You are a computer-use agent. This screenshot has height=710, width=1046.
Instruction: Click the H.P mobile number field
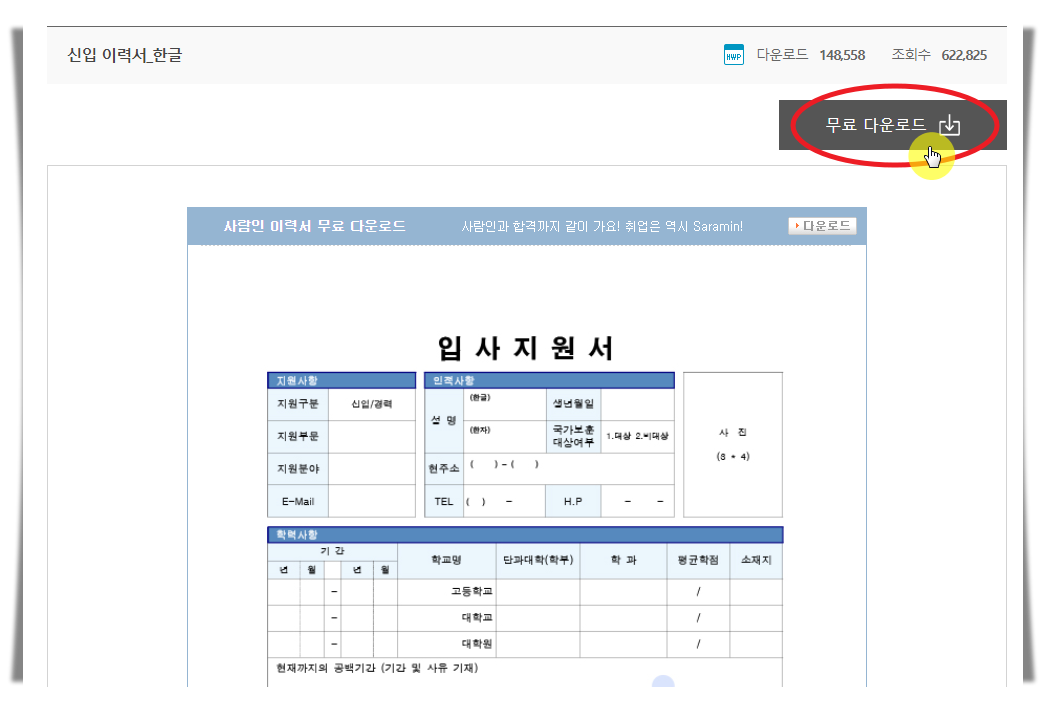coord(640,500)
